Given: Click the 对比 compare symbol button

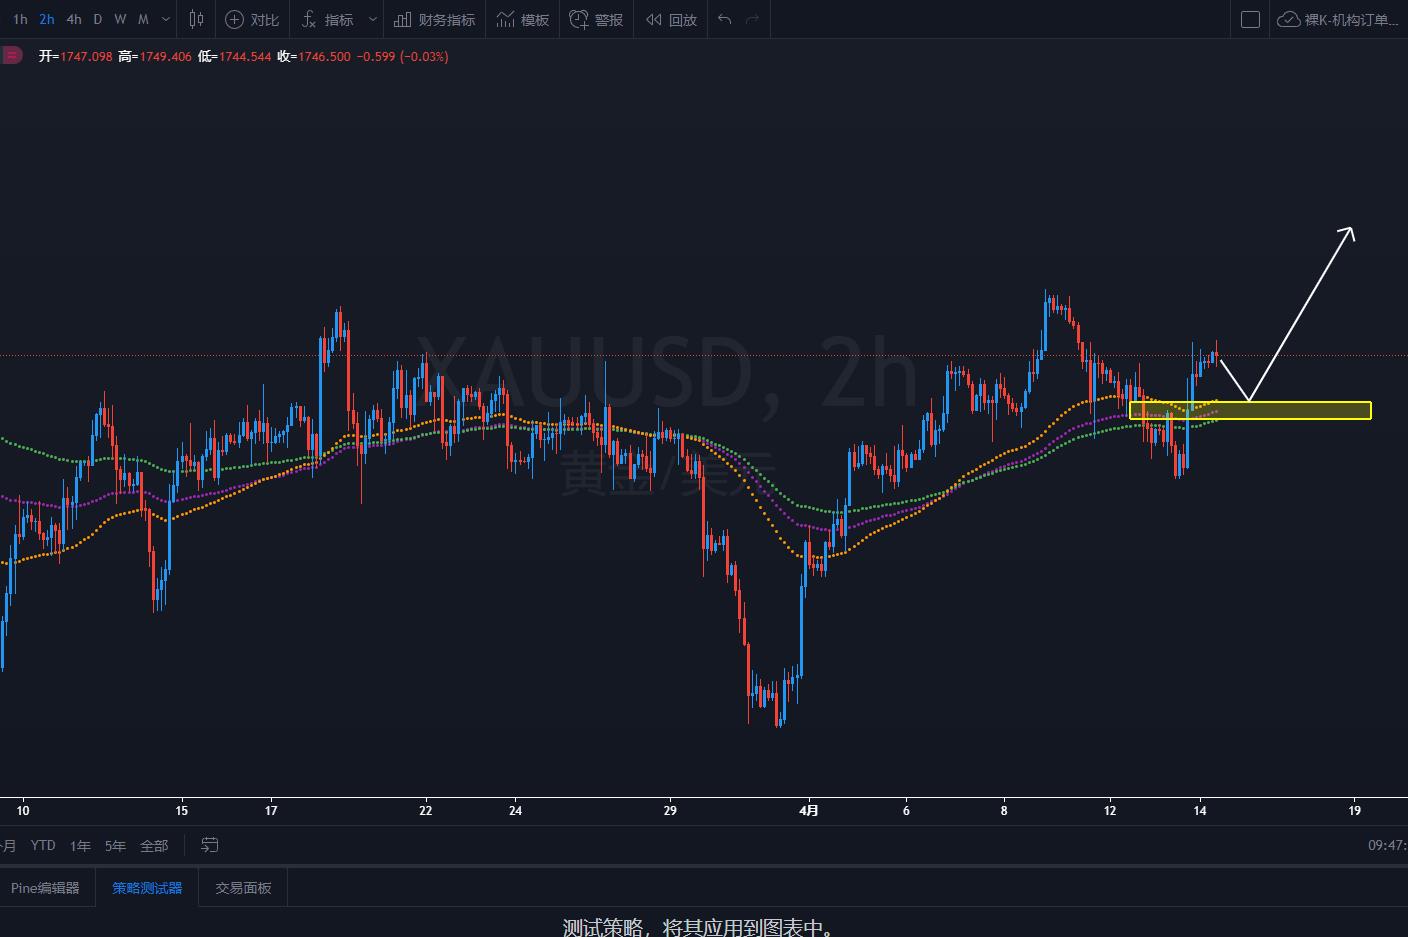Looking at the screenshot, I should pyautogui.click(x=252, y=19).
